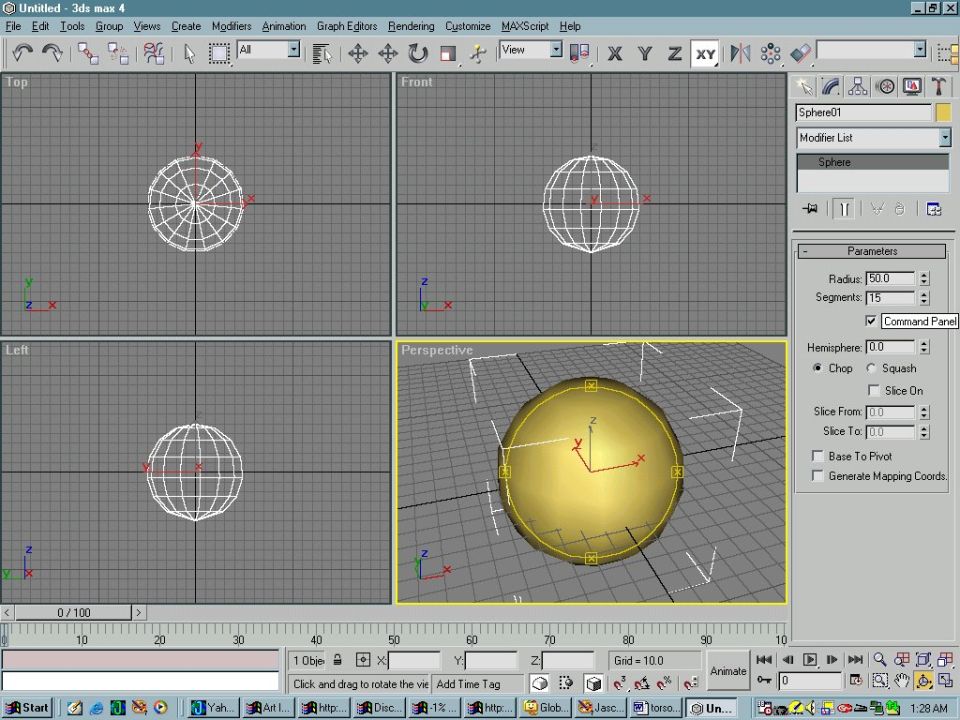This screenshot has height=720, width=960.
Task: Click Add Time Tag
Action: [468, 684]
